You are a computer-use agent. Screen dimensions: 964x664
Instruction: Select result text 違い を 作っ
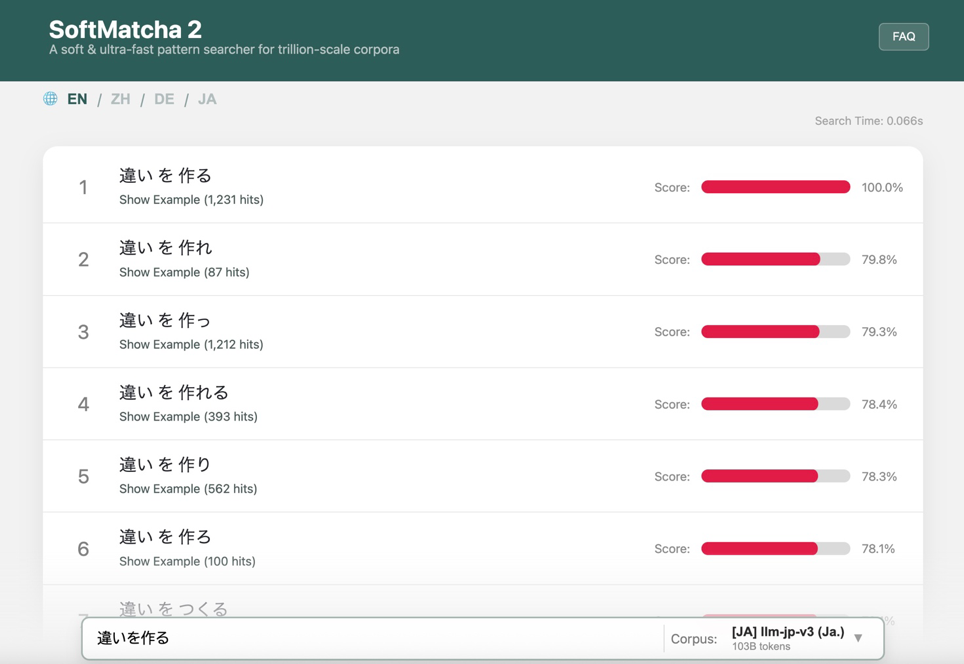pos(165,320)
